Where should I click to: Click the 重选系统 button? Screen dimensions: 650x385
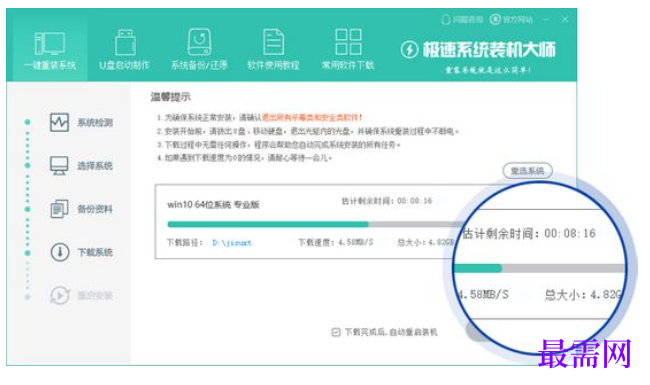[527, 171]
